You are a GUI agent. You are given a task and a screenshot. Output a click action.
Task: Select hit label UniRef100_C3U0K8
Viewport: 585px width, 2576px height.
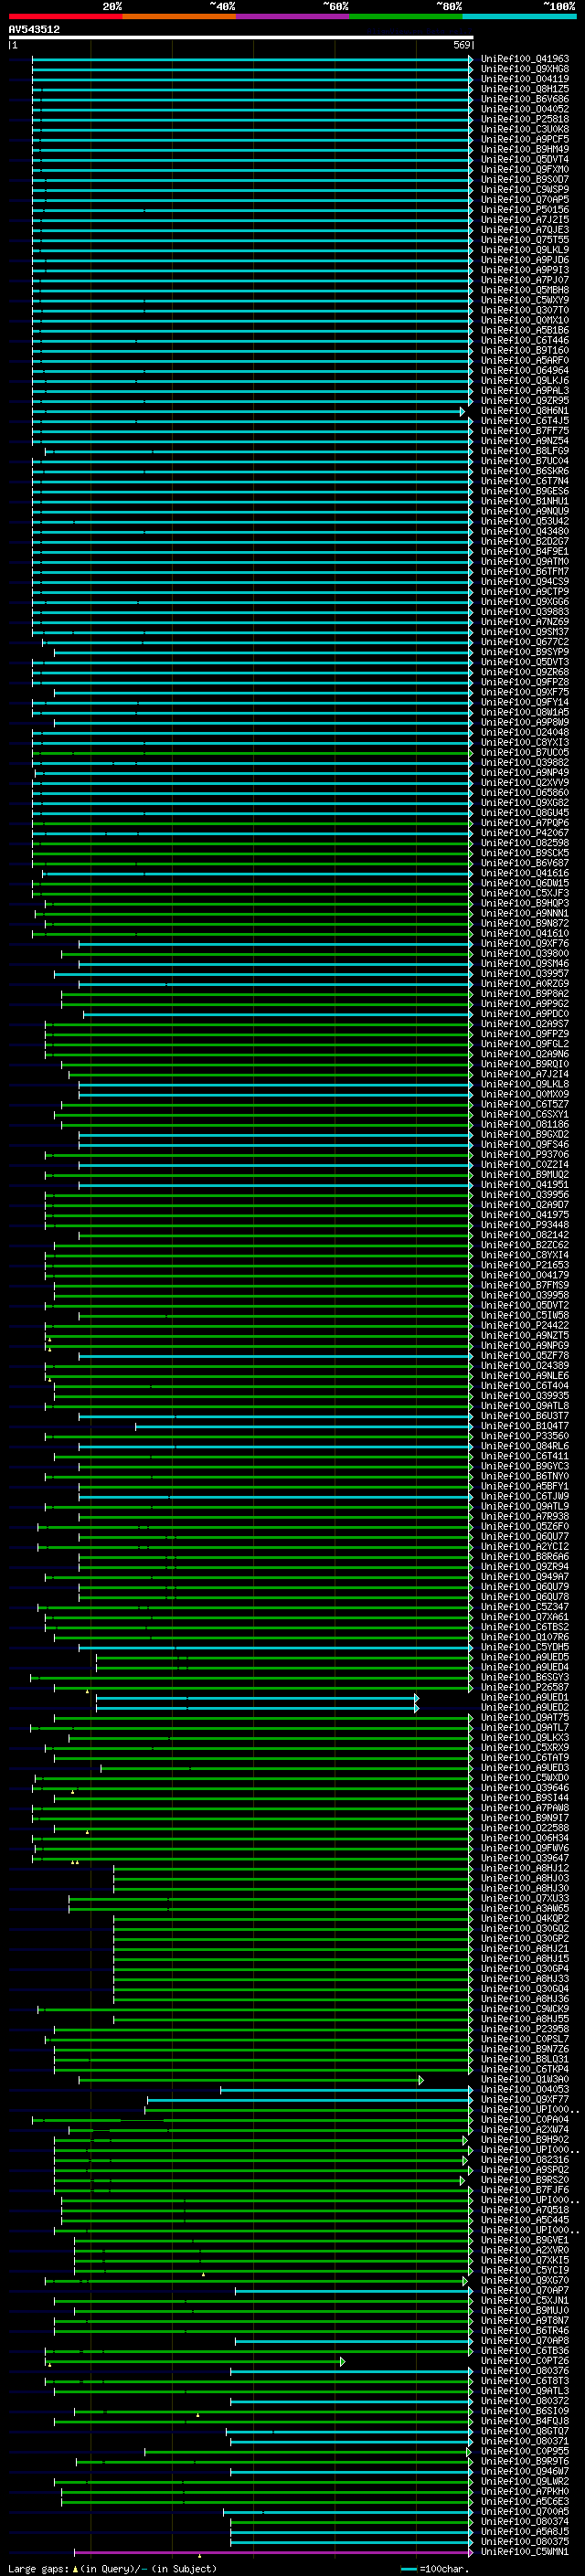(524, 129)
